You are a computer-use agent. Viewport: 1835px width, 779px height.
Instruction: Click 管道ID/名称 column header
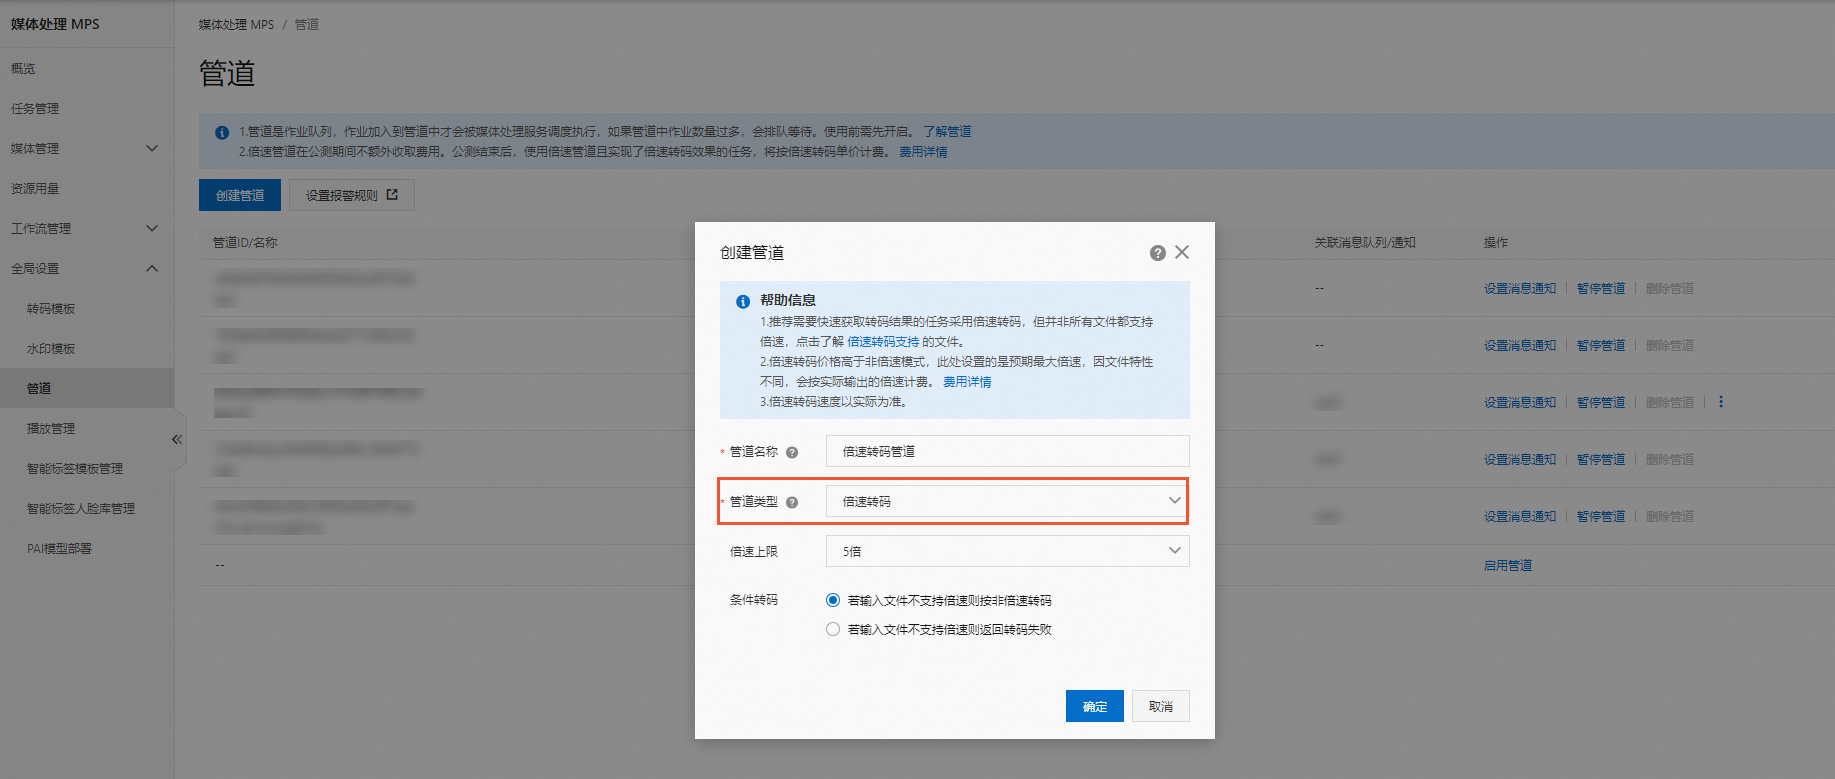[245, 242]
